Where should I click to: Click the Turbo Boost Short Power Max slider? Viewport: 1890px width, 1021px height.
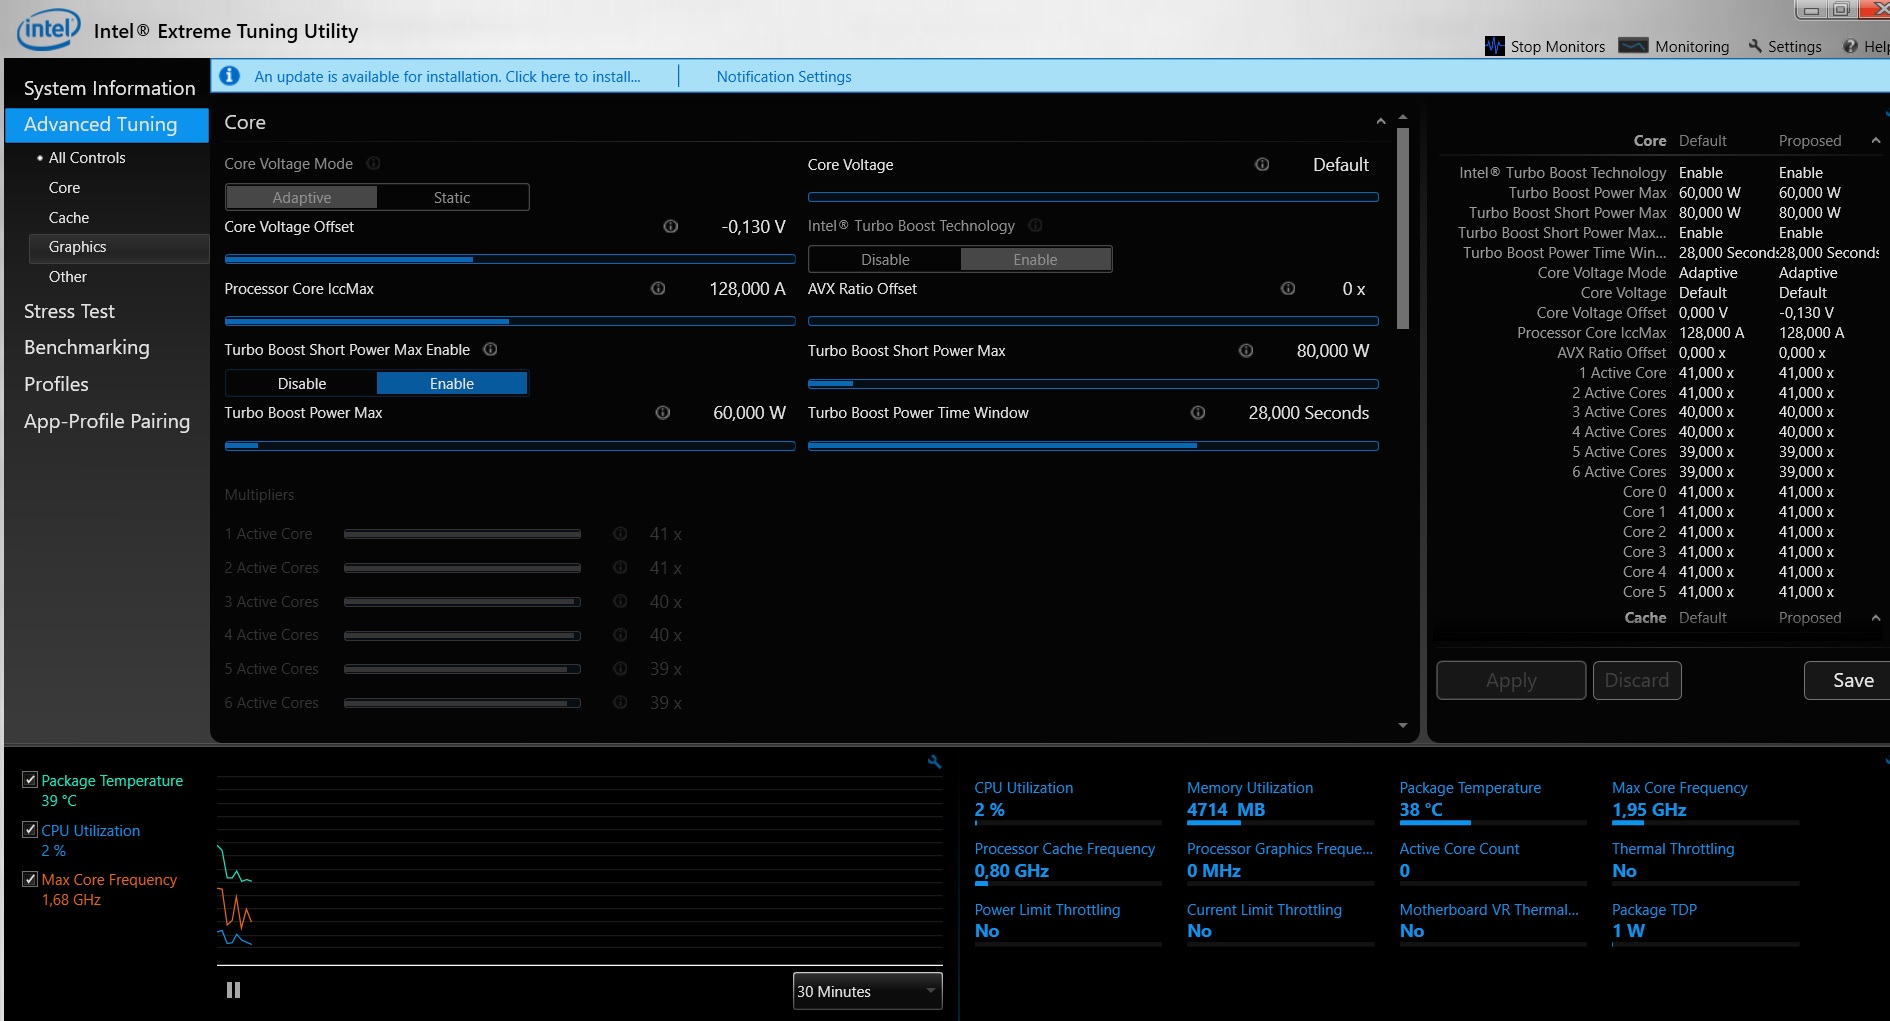1093,384
